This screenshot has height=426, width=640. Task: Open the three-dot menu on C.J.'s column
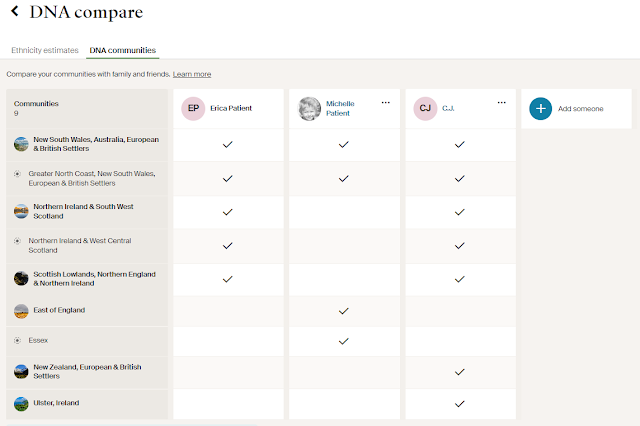click(501, 102)
